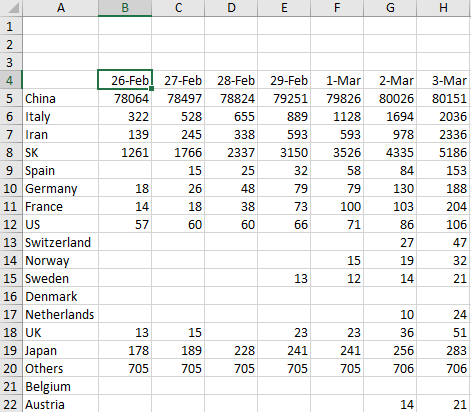Click Austria value 14
Screen dimensions: 471x412
click(390, 404)
